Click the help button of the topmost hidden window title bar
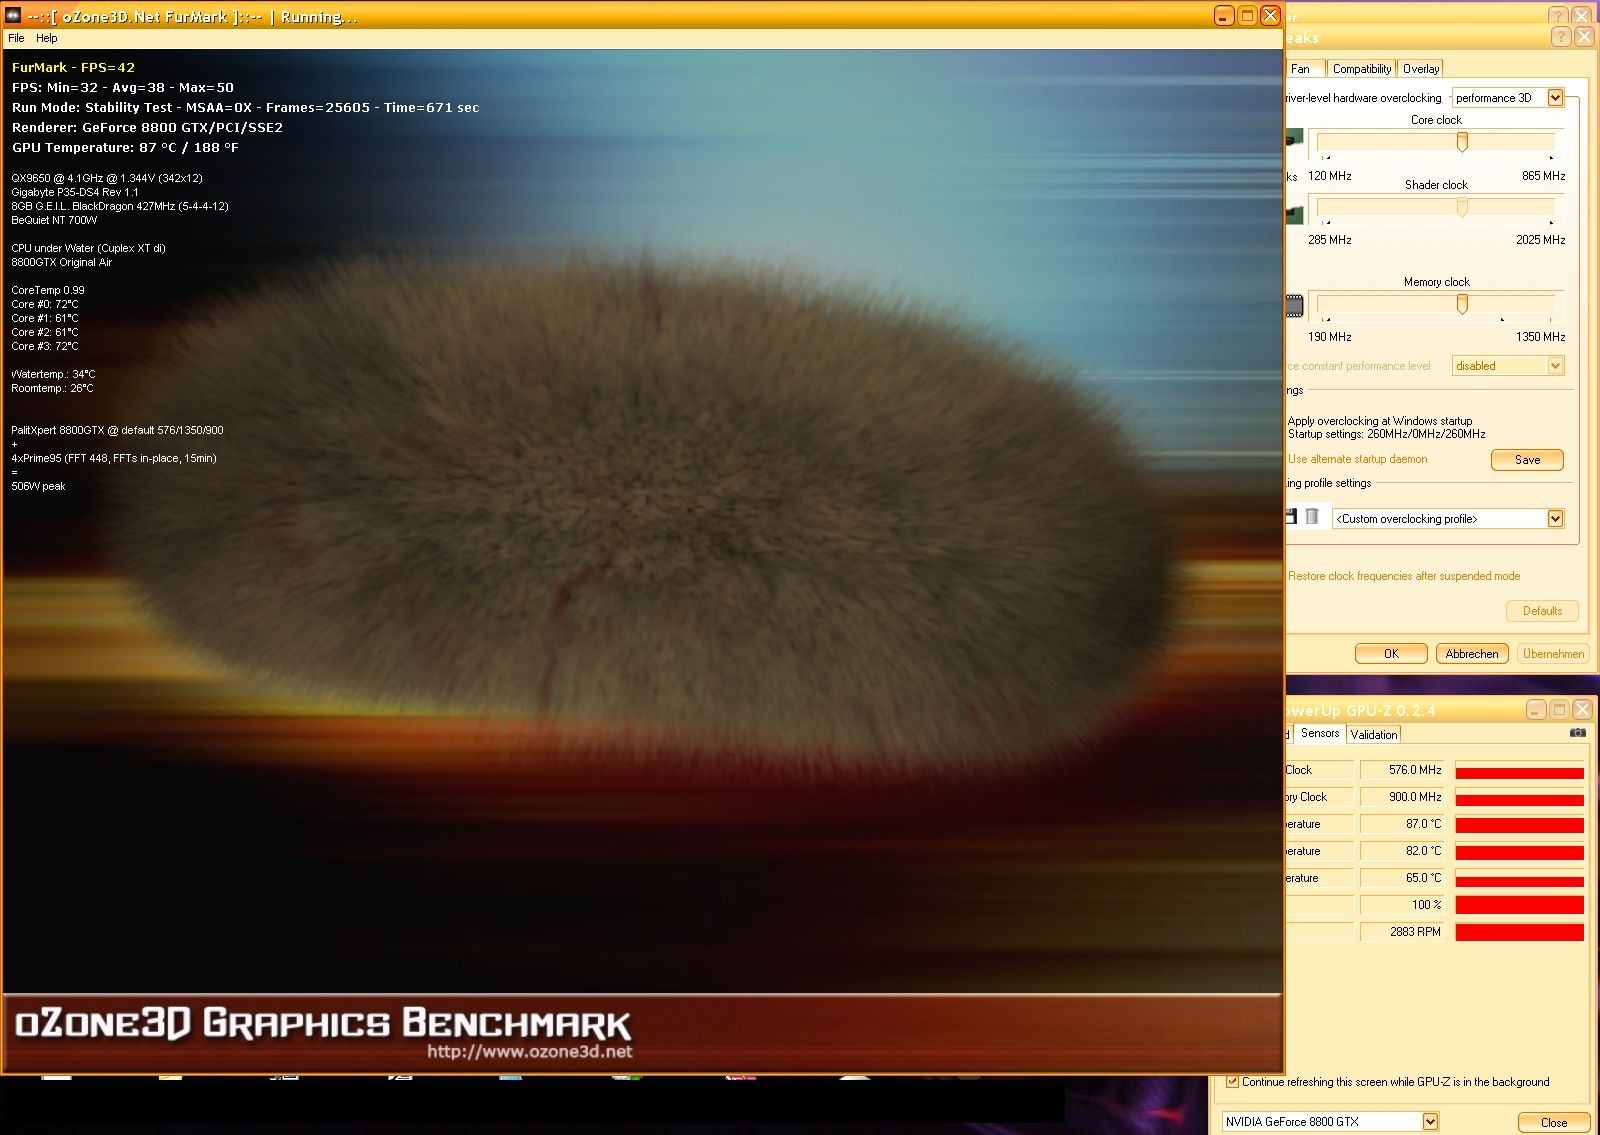The width and height of the screenshot is (1600, 1135). pos(1559,15)
